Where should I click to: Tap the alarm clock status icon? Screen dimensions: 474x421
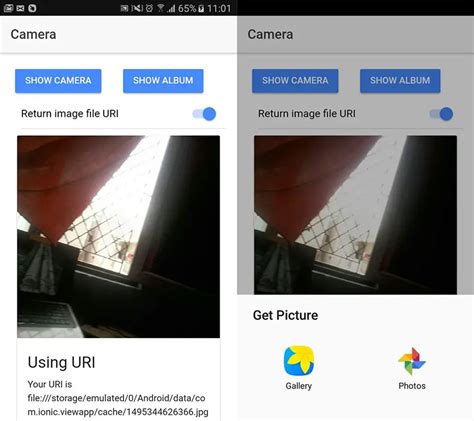[149, 8]
